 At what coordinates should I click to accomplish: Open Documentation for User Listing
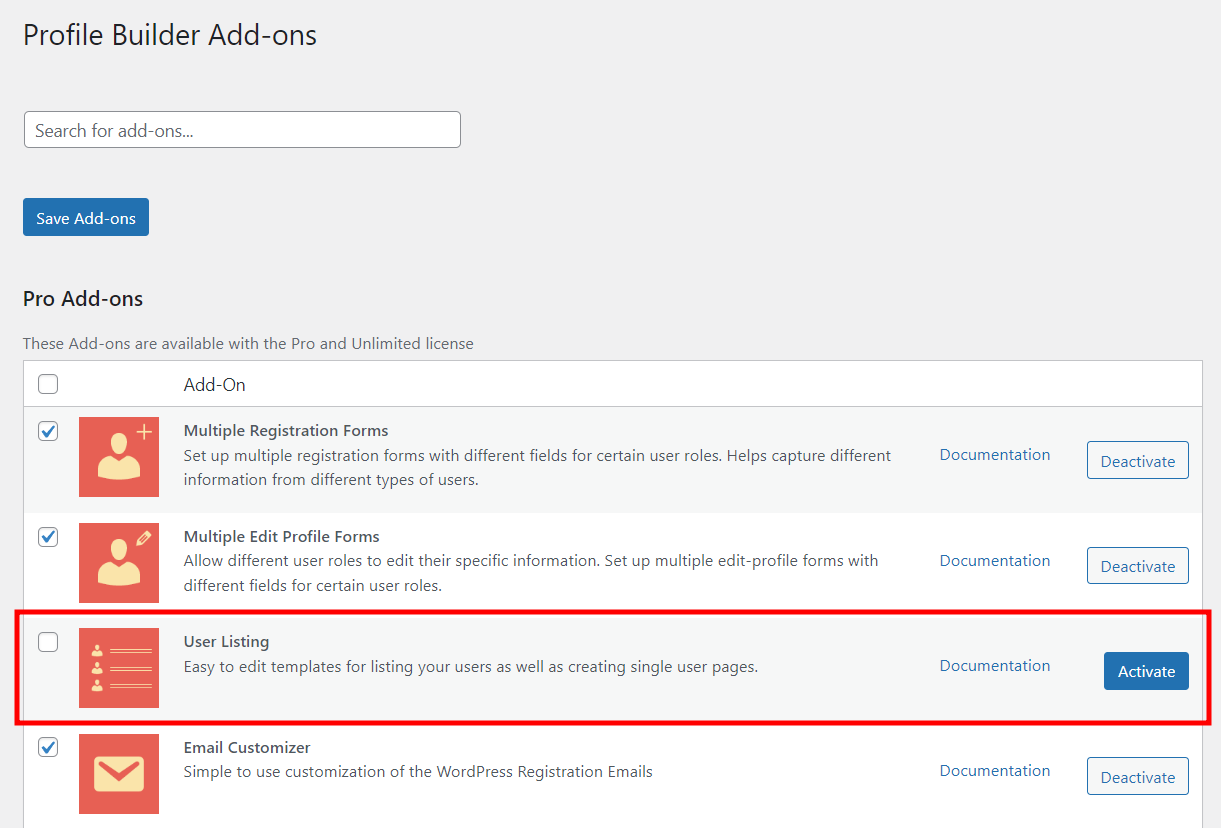(x=995, y=665)
